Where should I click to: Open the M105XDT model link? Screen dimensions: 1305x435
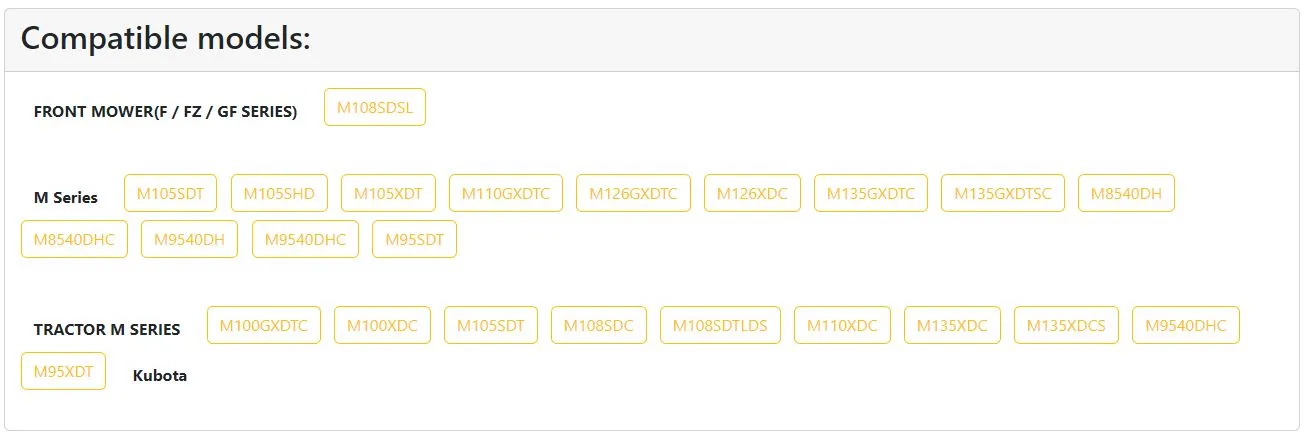tap(388, 193)
